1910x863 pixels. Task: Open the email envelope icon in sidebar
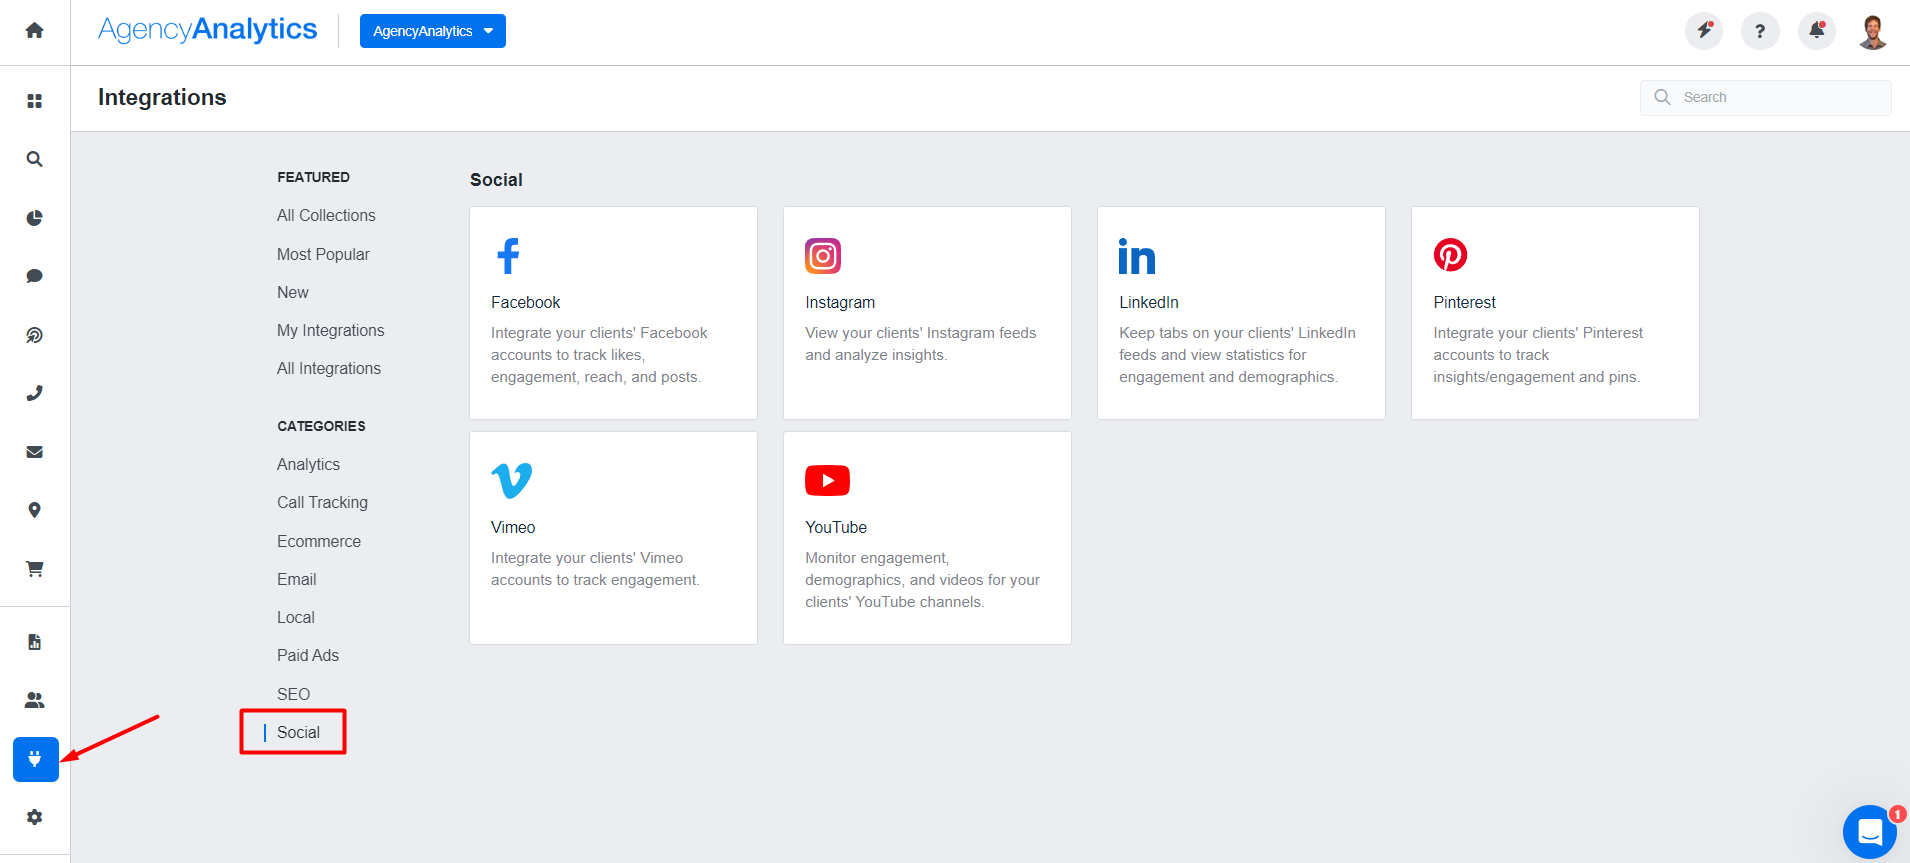pos(34,452)
